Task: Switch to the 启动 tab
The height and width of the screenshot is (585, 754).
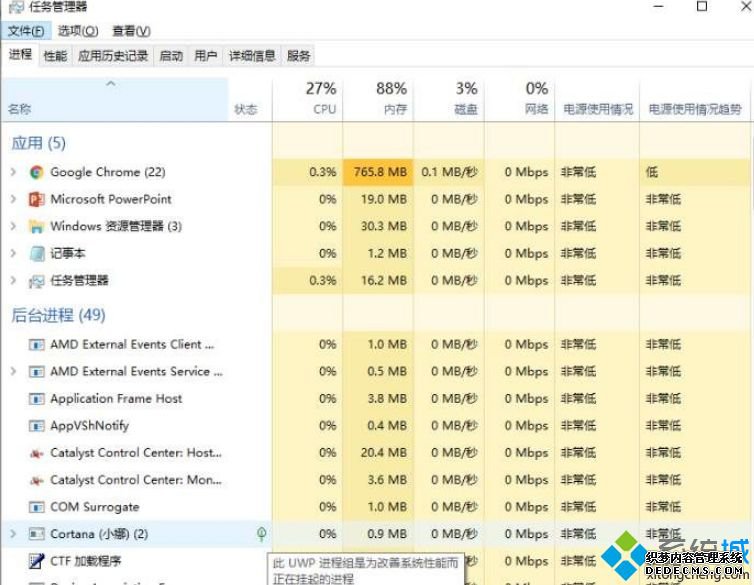Action: (x=171, y=56)
